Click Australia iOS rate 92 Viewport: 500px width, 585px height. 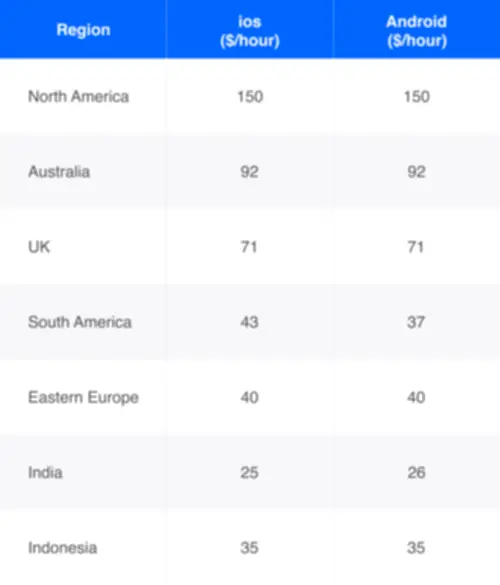point(249,172)
